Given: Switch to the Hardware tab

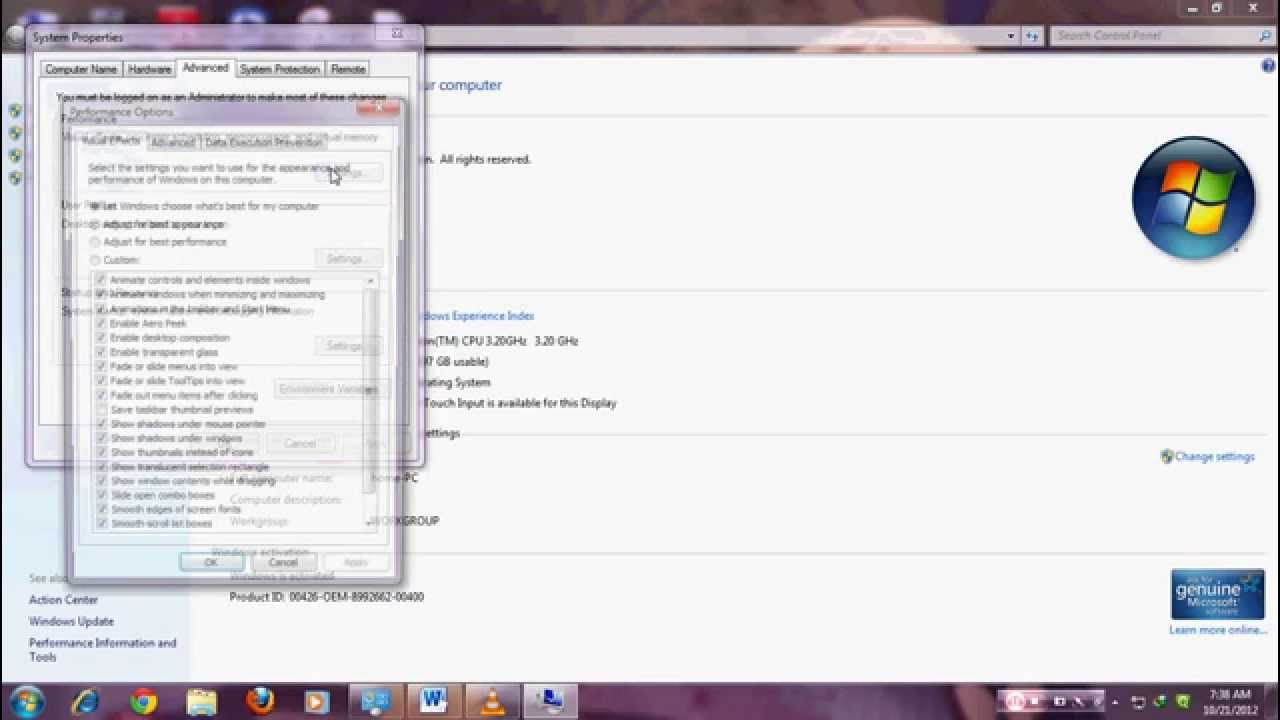Looking at the screenshot, I should point(149,69).
